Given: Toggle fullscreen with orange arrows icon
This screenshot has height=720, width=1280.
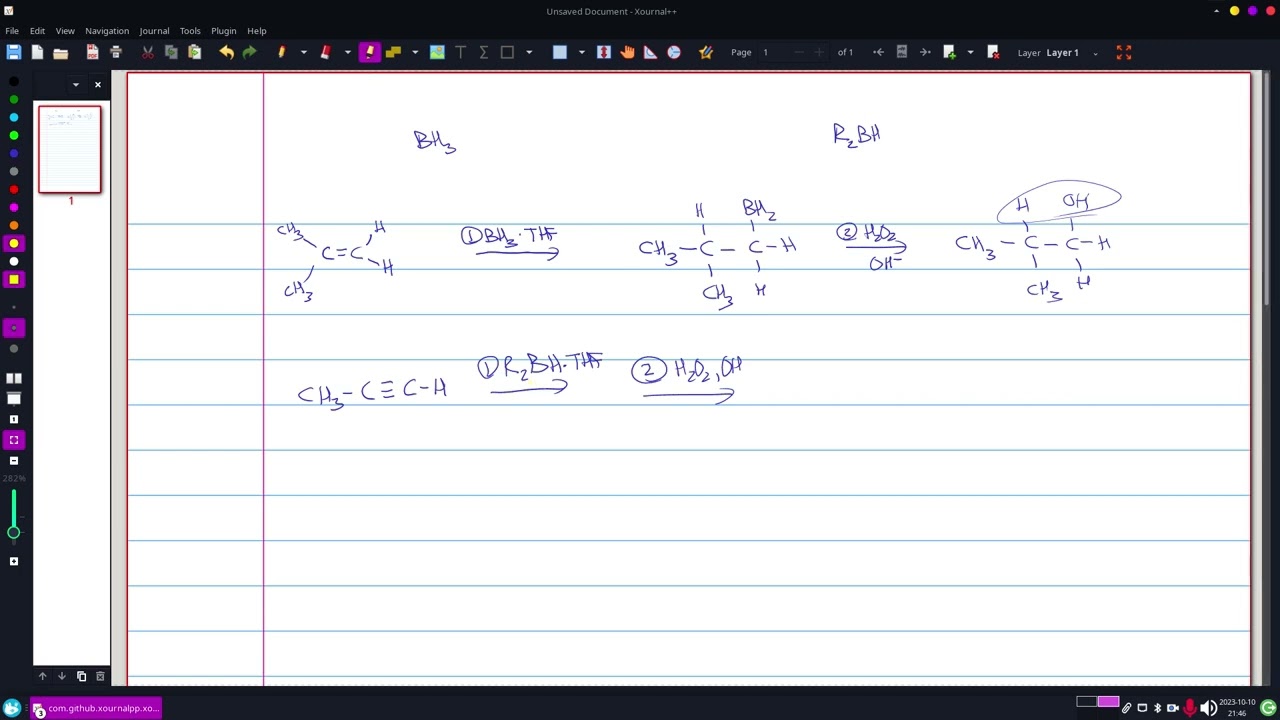Looking at the screenshot, I should [1124, 52].
